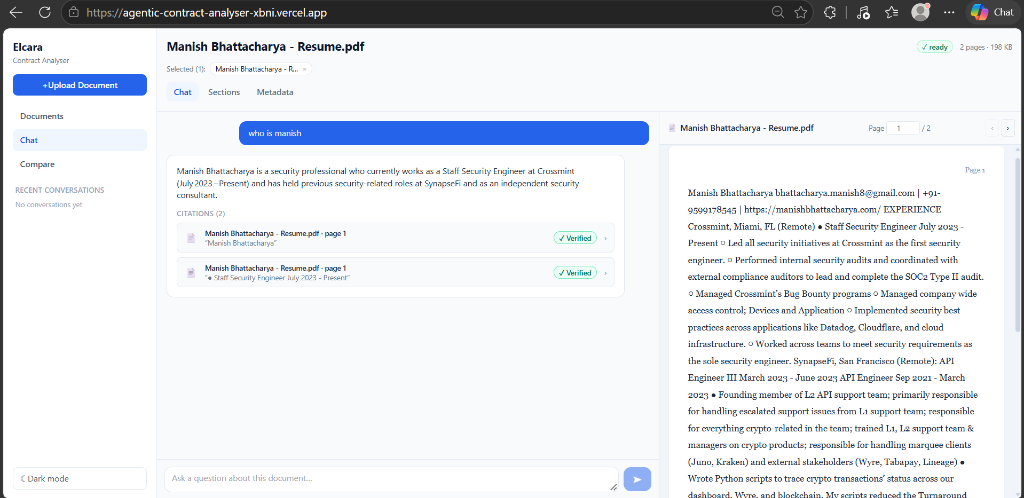Open Chat in the sidebar
Viewport: 1024px width, 498px height.
tap(80, 140)
